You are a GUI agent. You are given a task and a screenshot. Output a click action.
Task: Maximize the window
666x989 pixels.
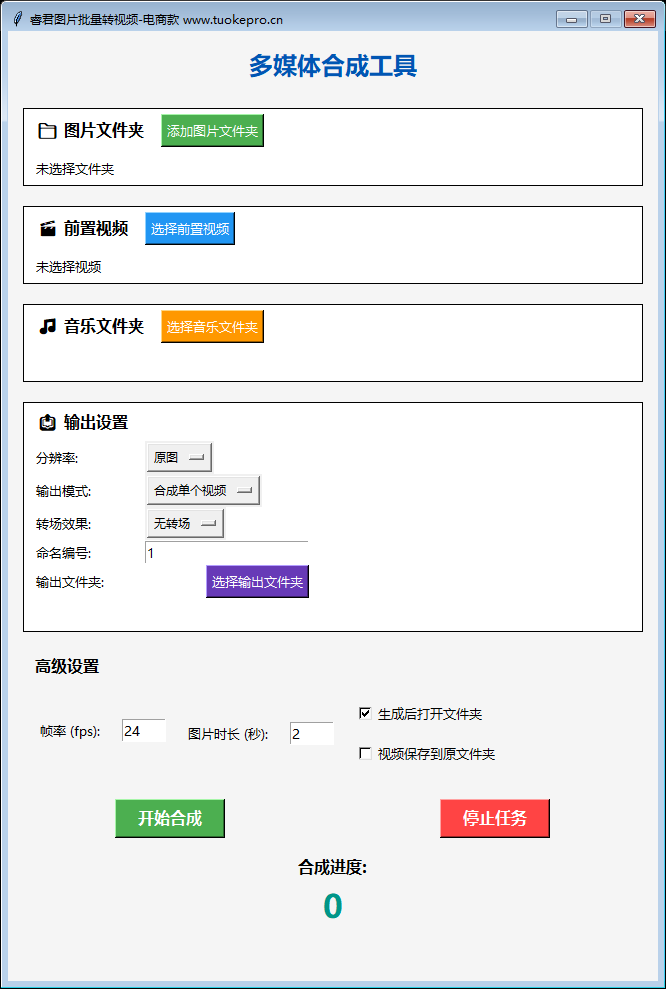point(605,20)
